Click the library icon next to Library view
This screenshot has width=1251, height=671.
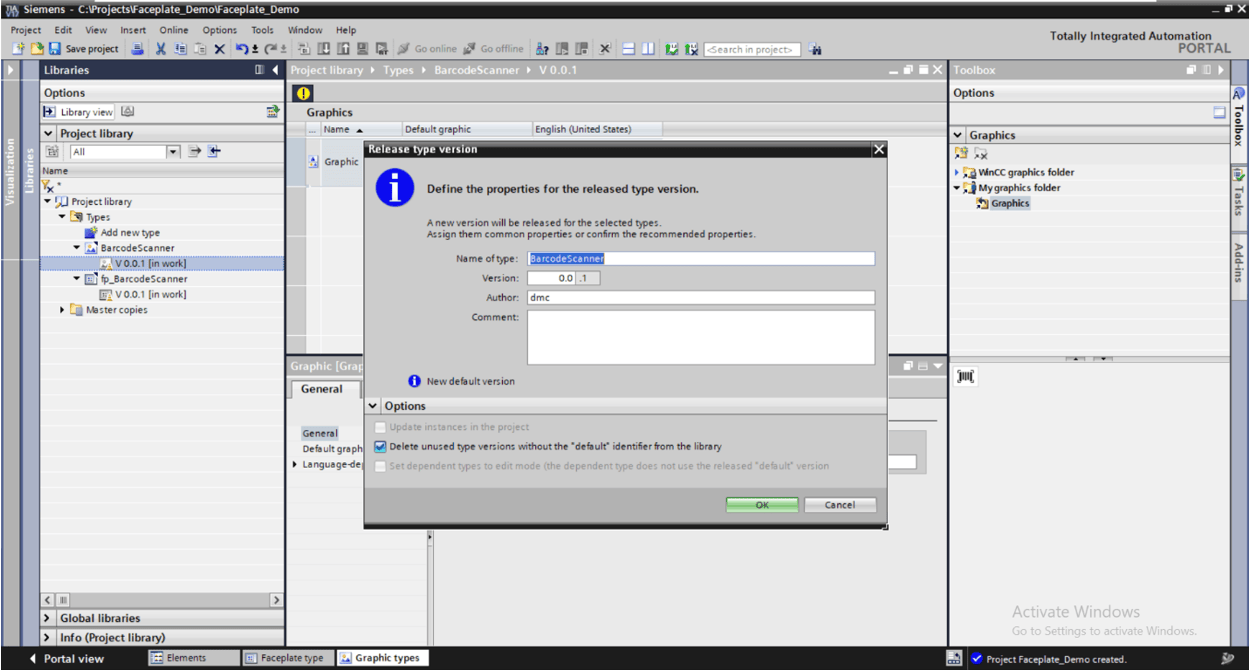(128, 112)
